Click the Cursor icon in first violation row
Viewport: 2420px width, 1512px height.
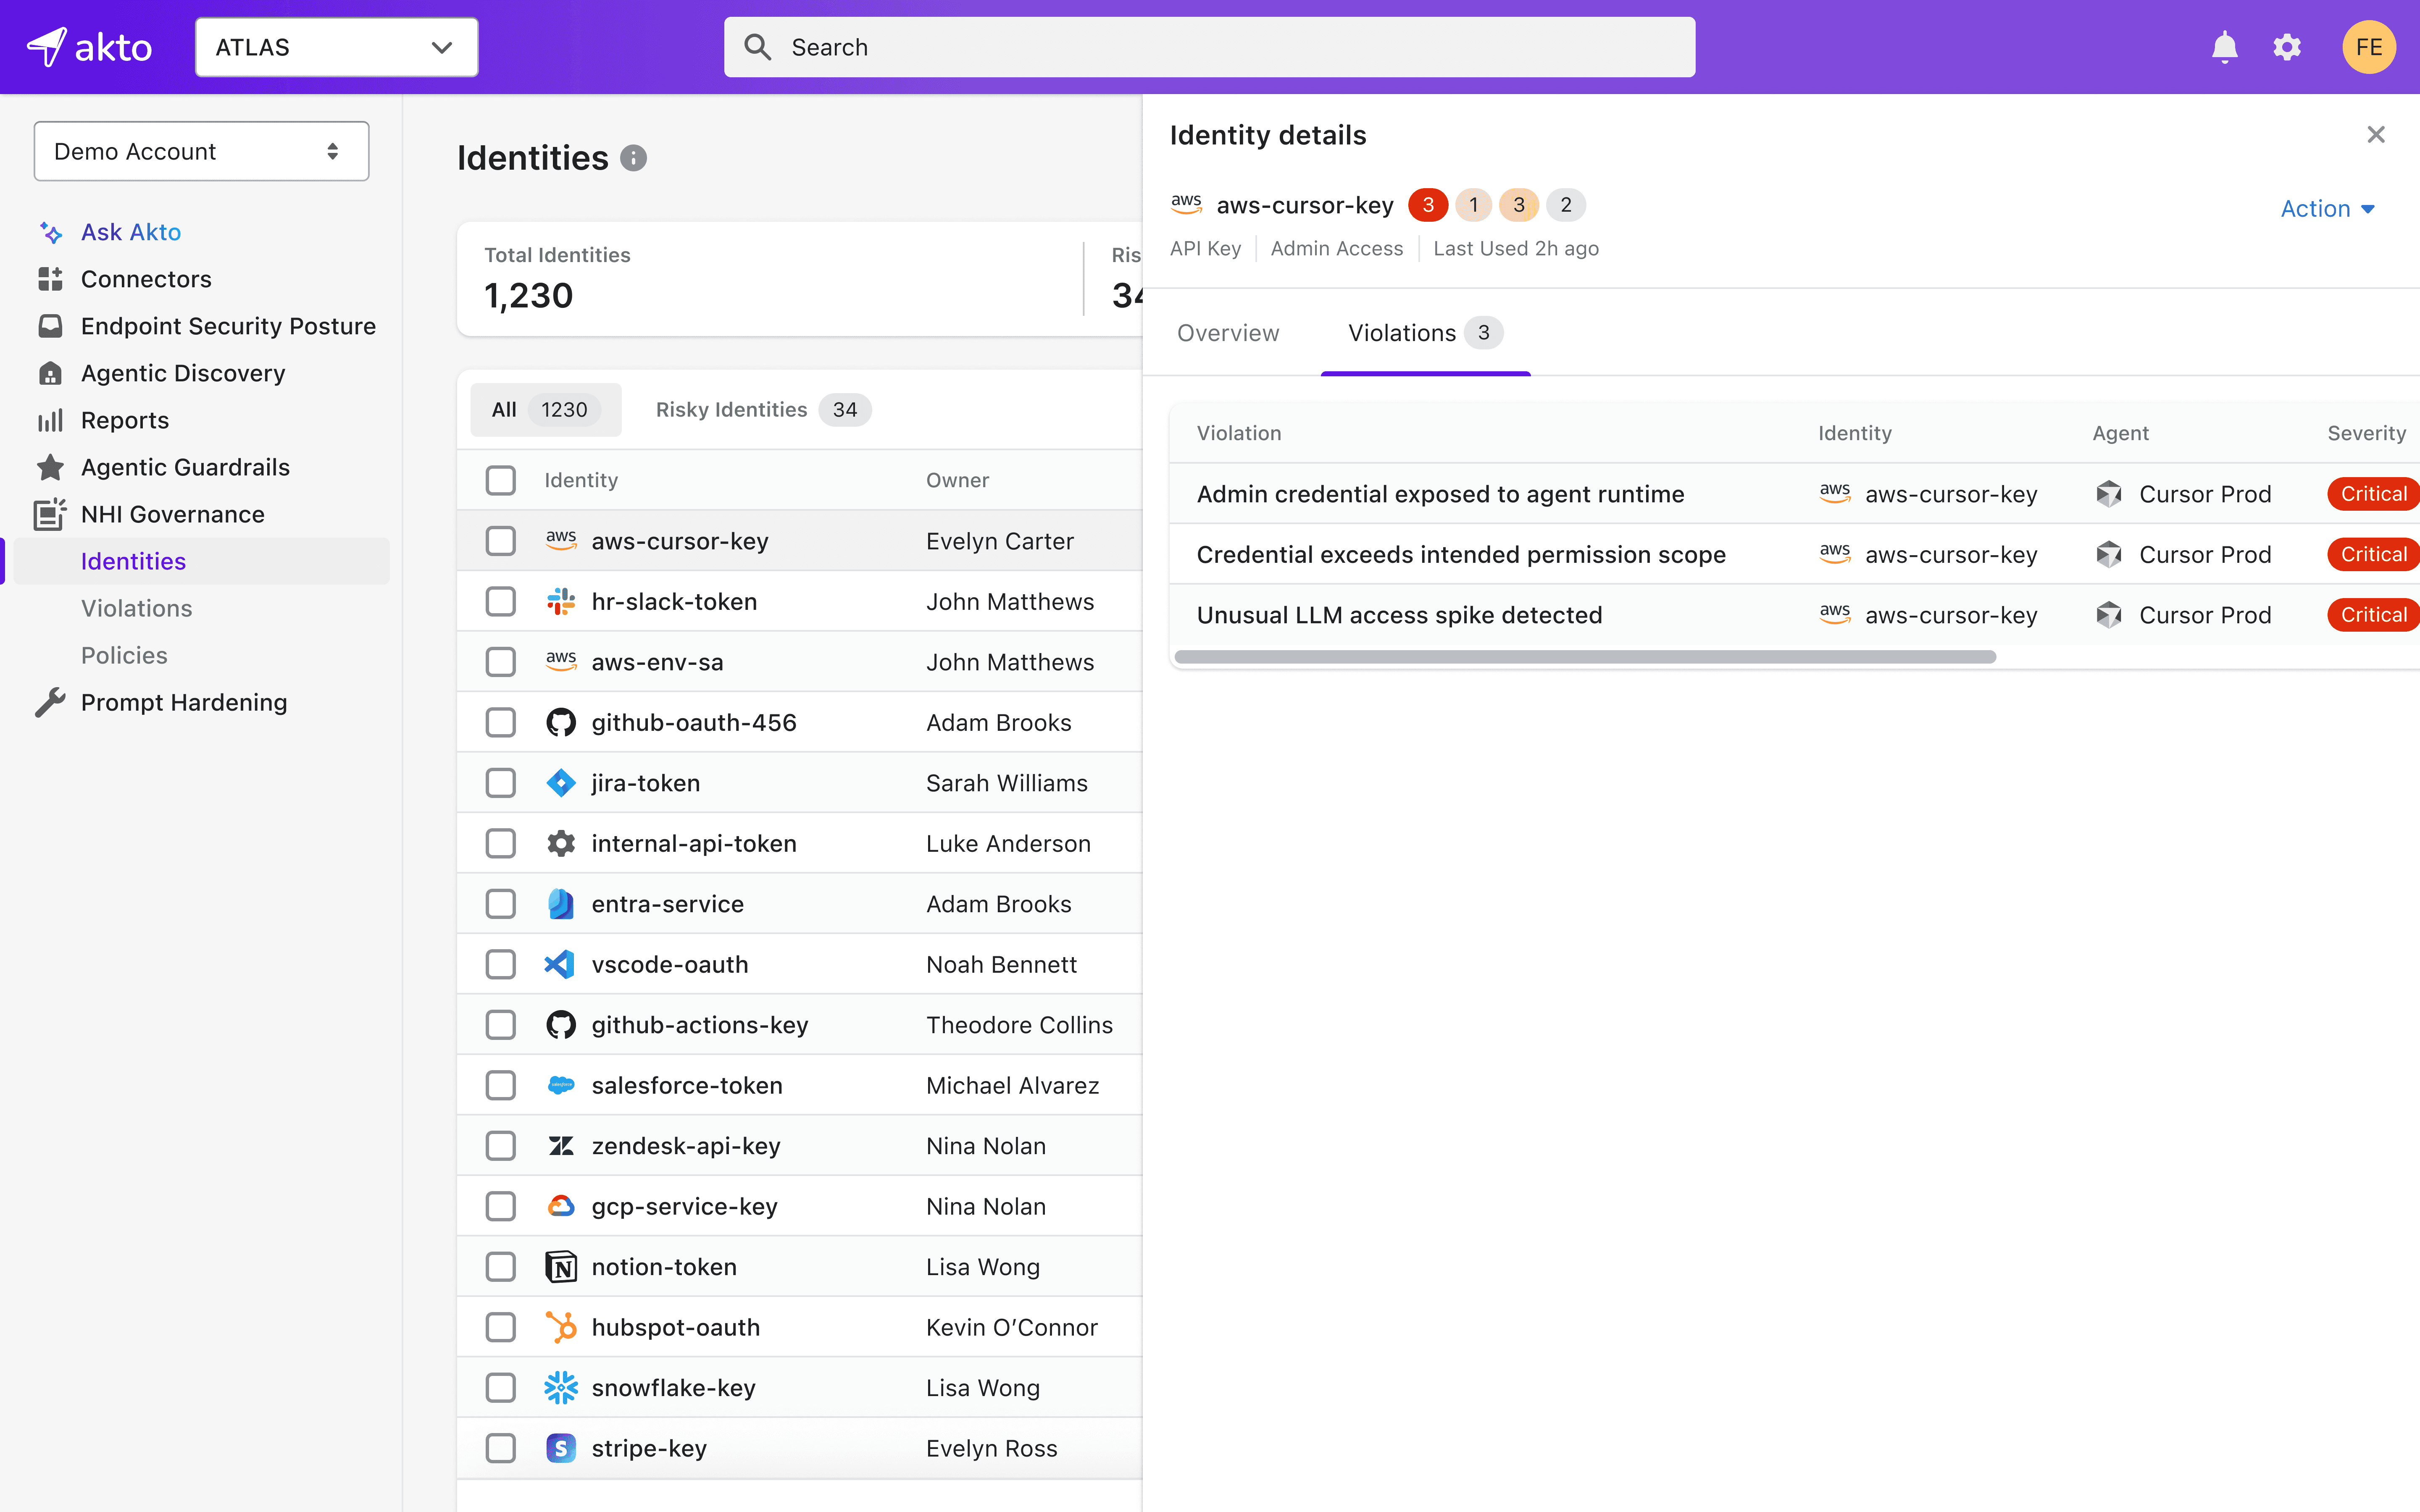click(2109, 494)
